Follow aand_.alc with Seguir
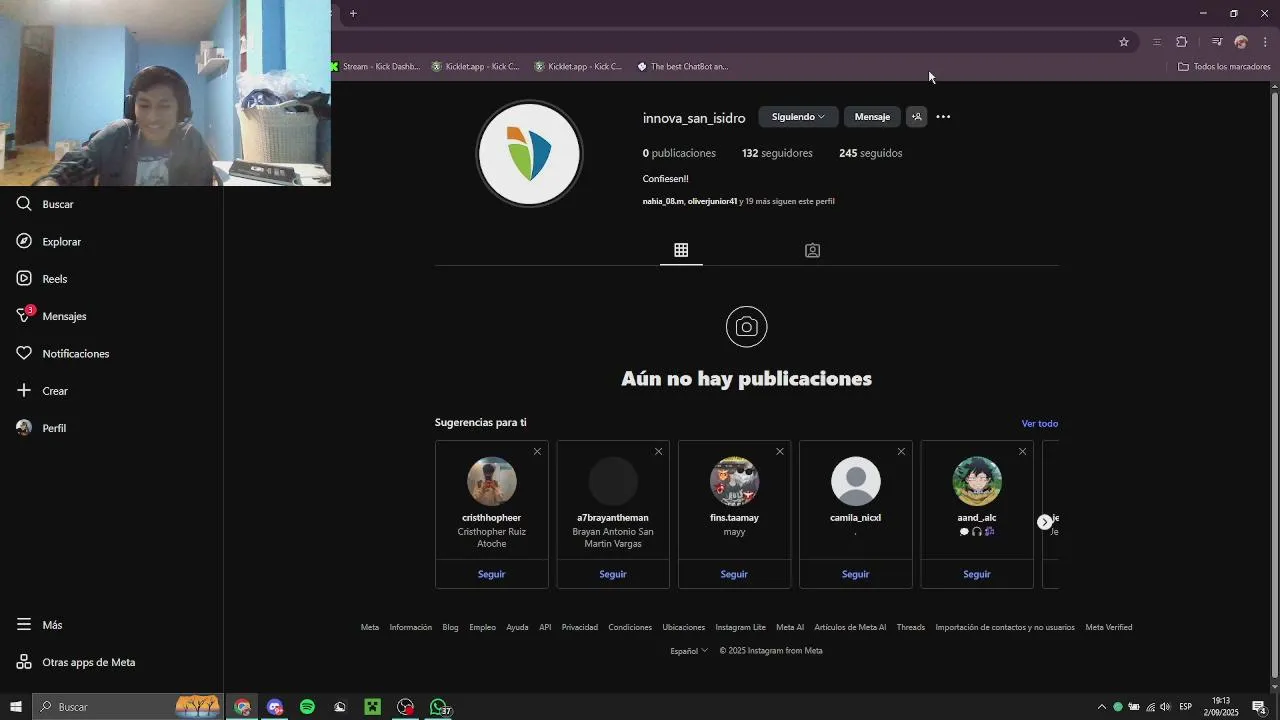Image resolution: width=1280 pixels, height=720 pixels. tap(977, 574)
